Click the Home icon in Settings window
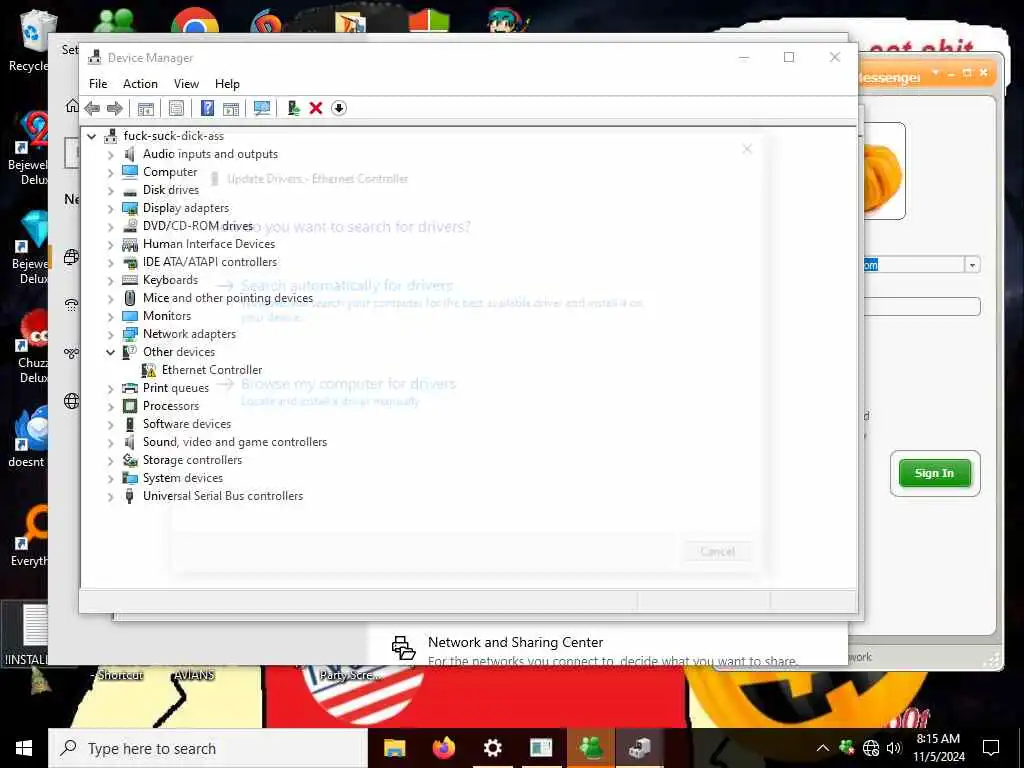 click(x=72, y=106)
